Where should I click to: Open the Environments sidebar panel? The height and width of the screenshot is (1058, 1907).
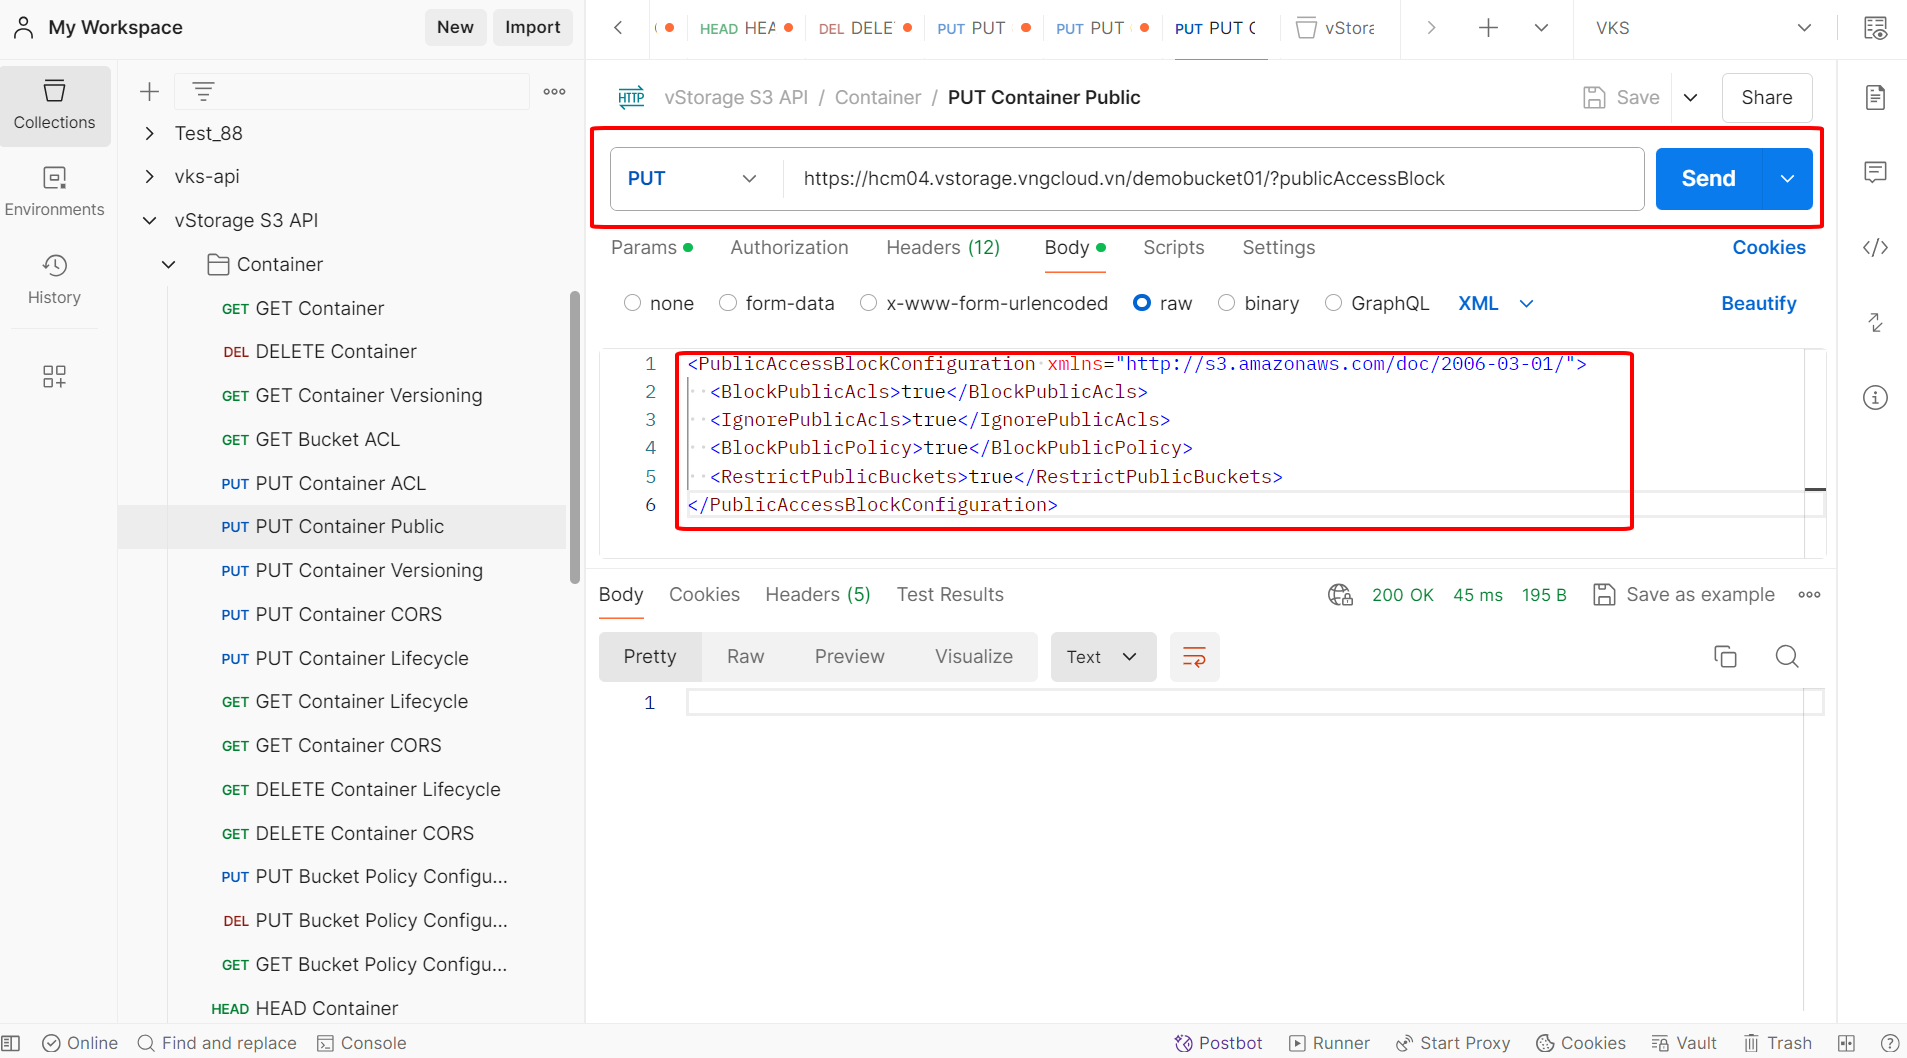(54, 191)
